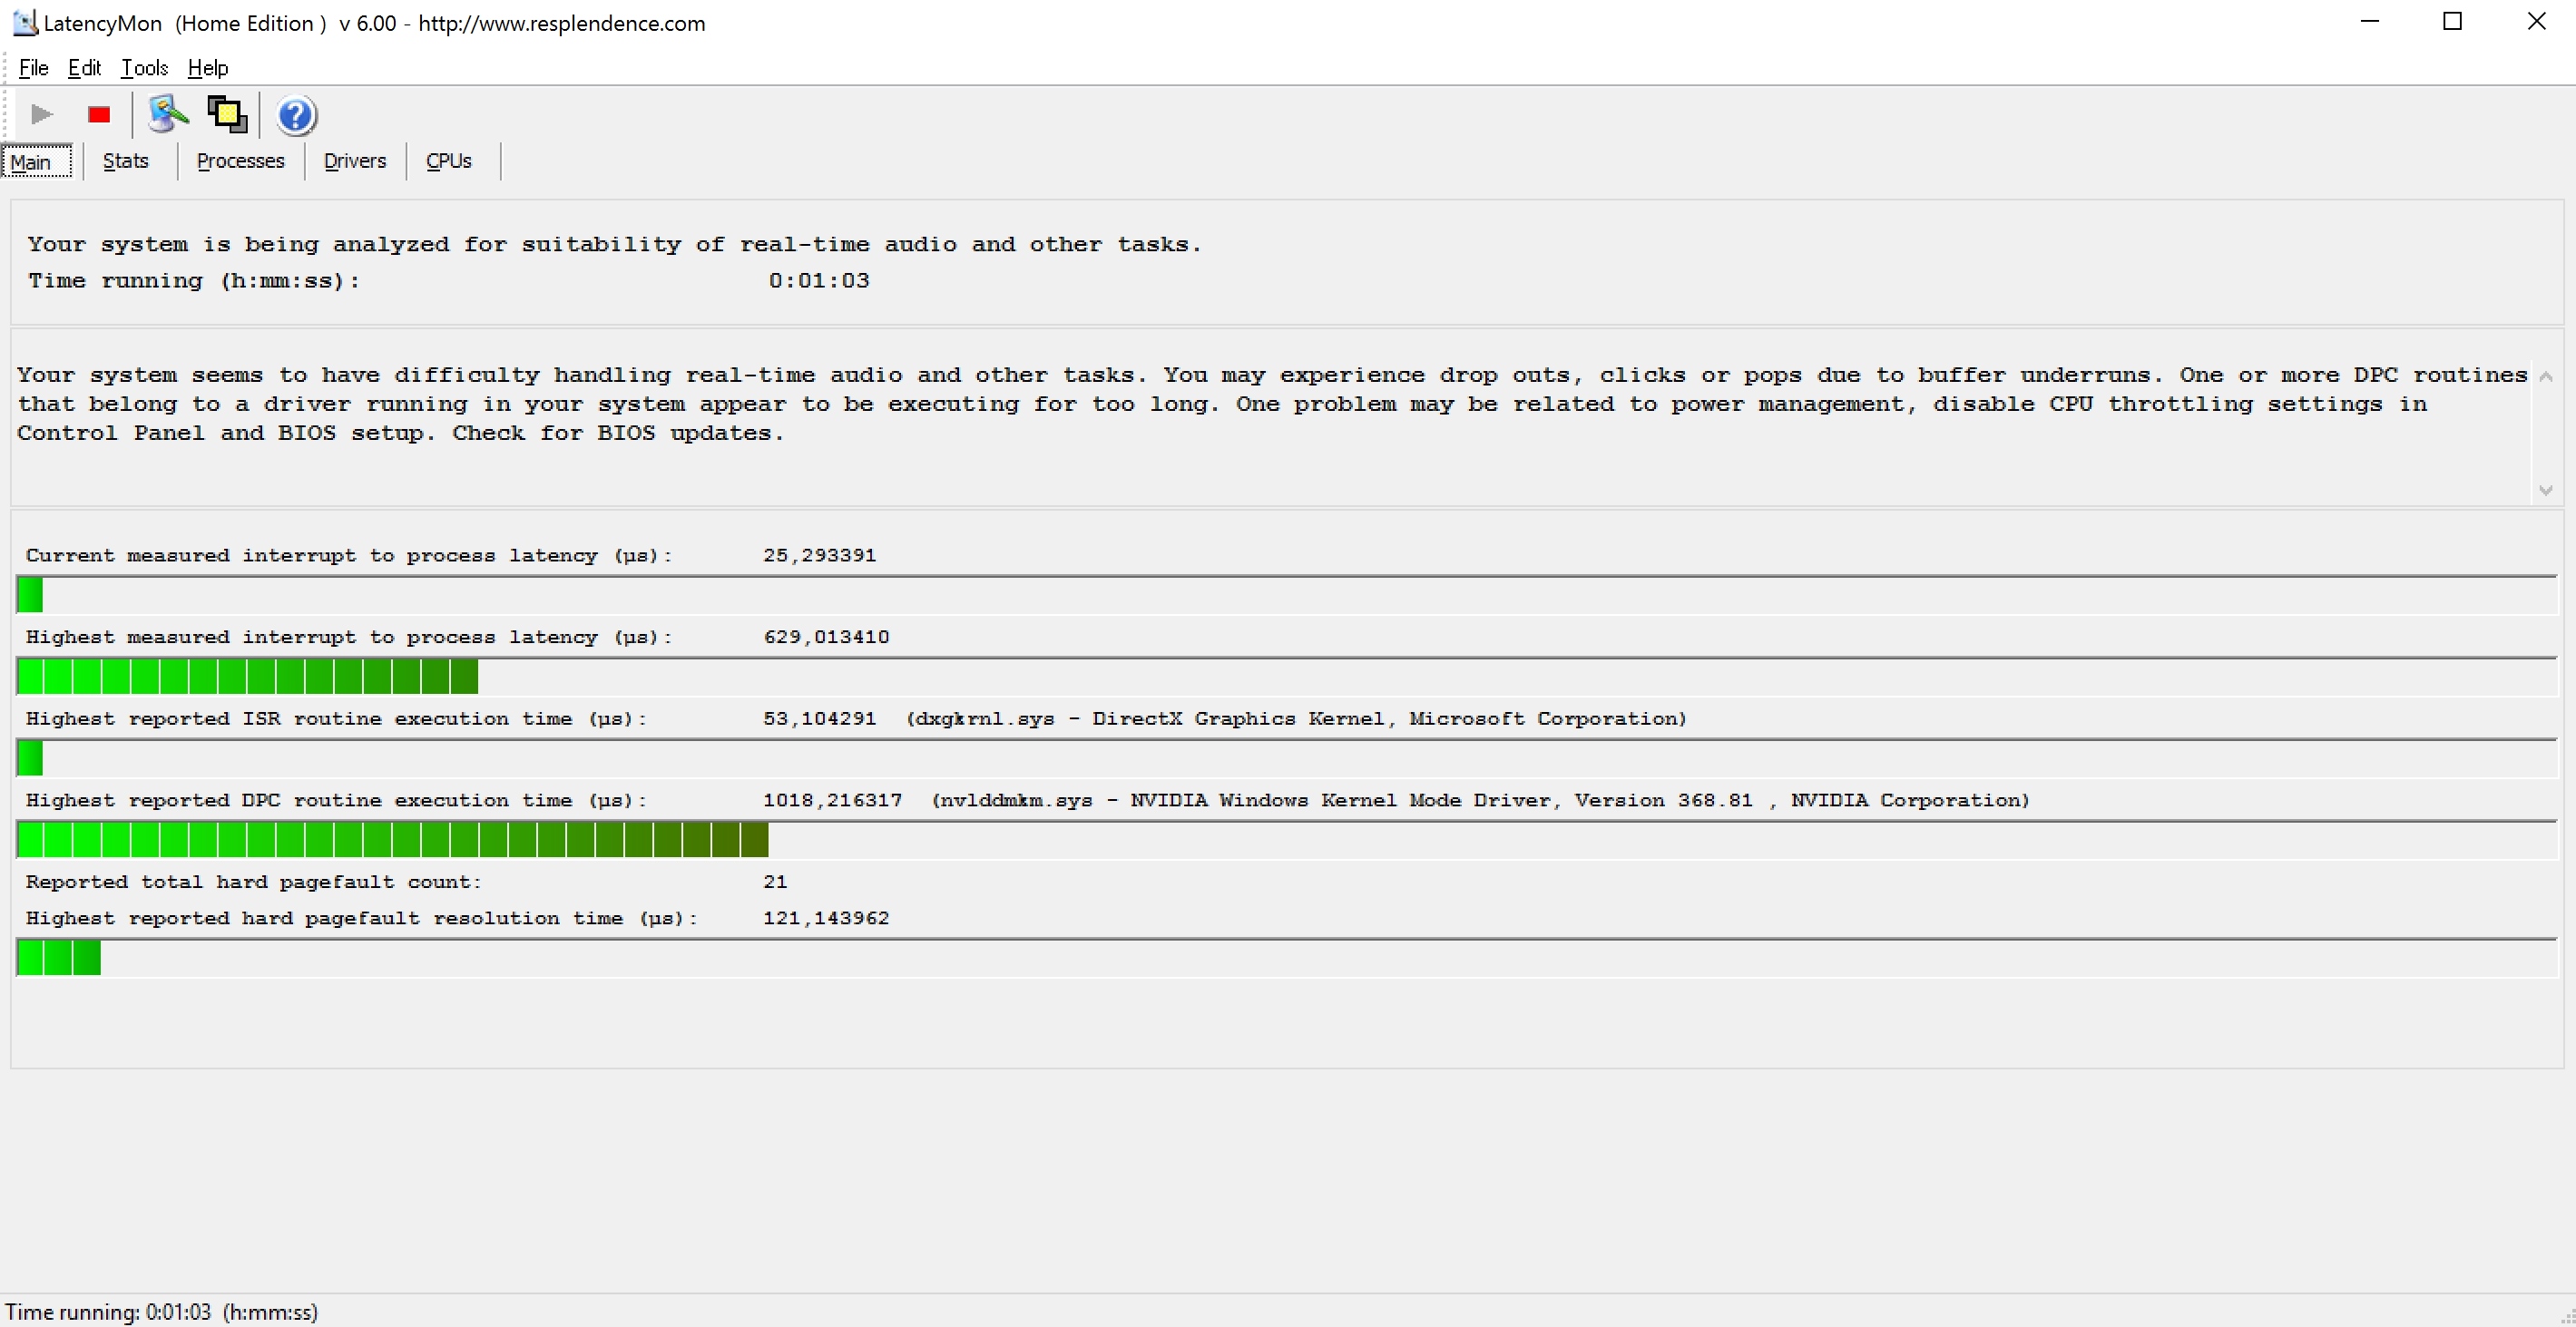Image resolution: width=2576 pixels, height=1327 pixels.
Task: Open the File menu
Action: click(x=33, y=68)
